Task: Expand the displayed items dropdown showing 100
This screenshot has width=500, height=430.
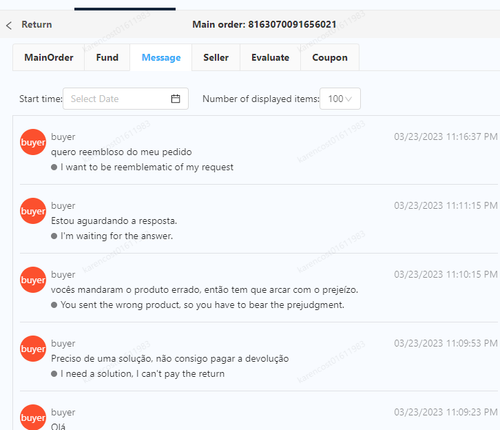Action: [340, 99]
